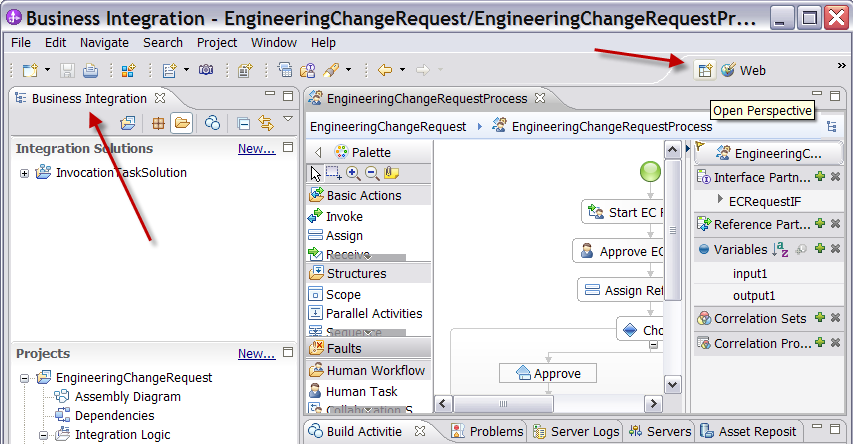
Task: Select Dependencies in project tree
Action: pyautogui.click(x=114, y=416)
